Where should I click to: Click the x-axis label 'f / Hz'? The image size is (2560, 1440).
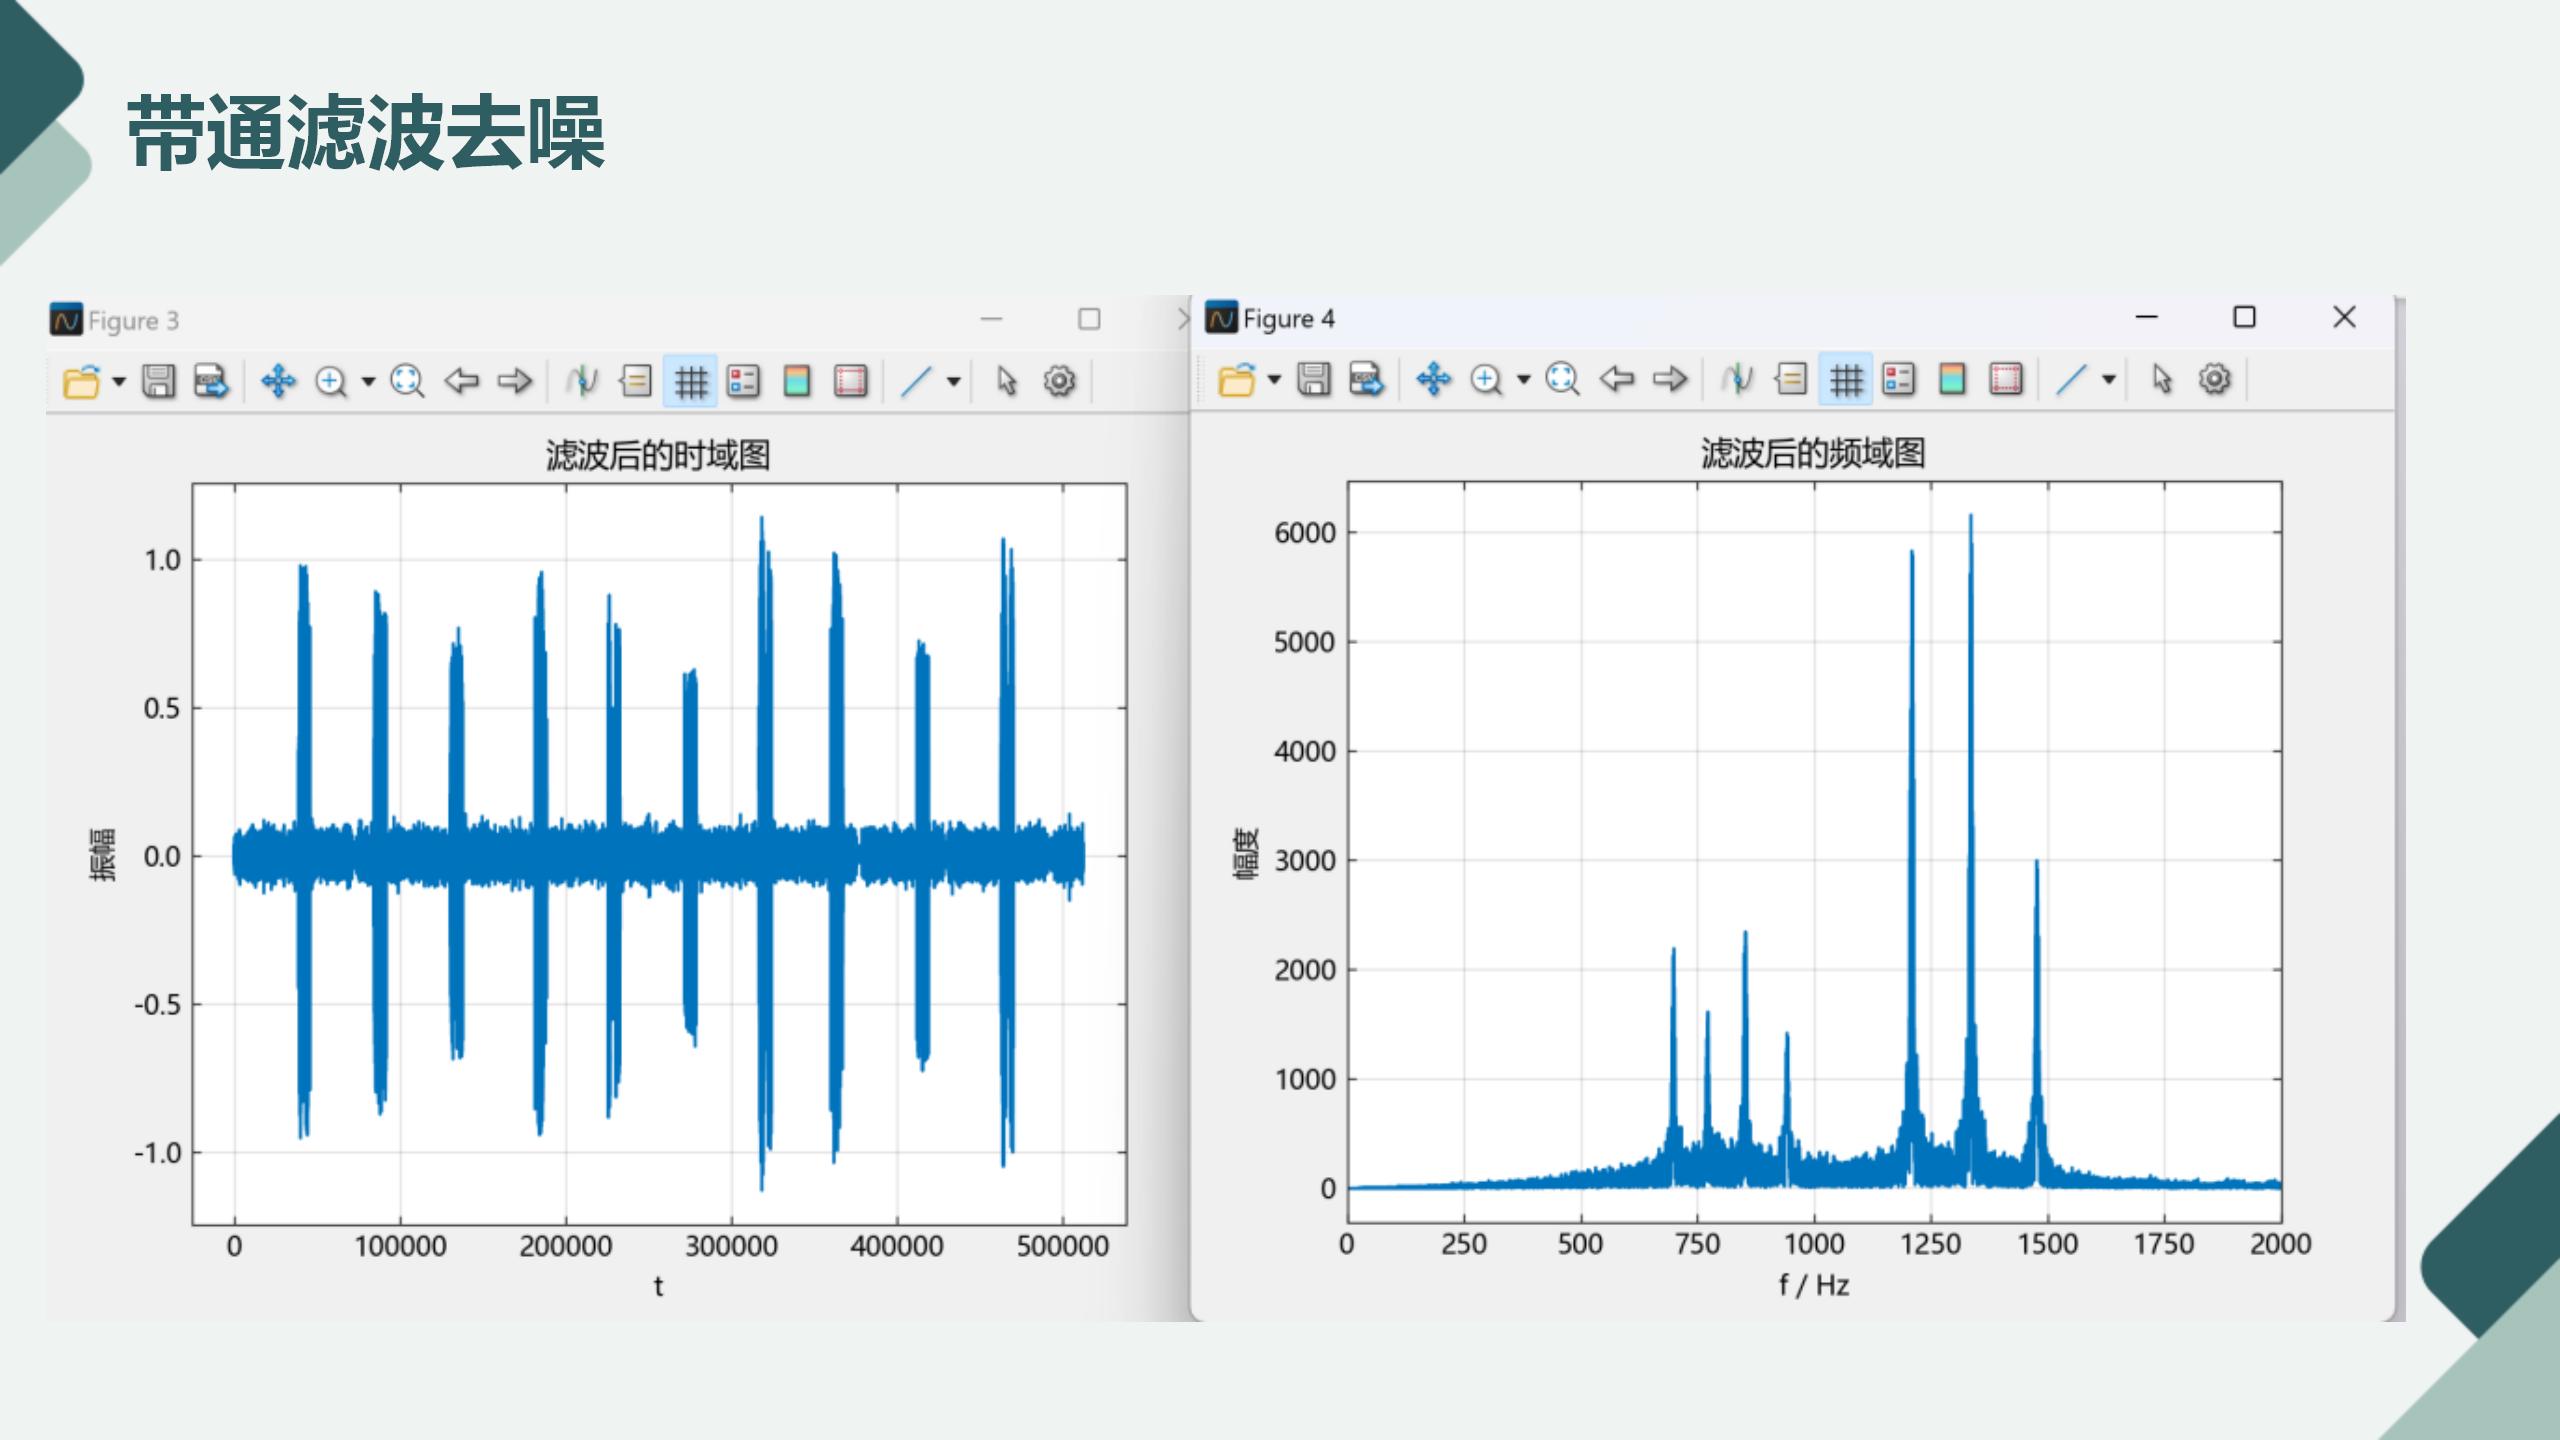[x=1814, y=1285]
